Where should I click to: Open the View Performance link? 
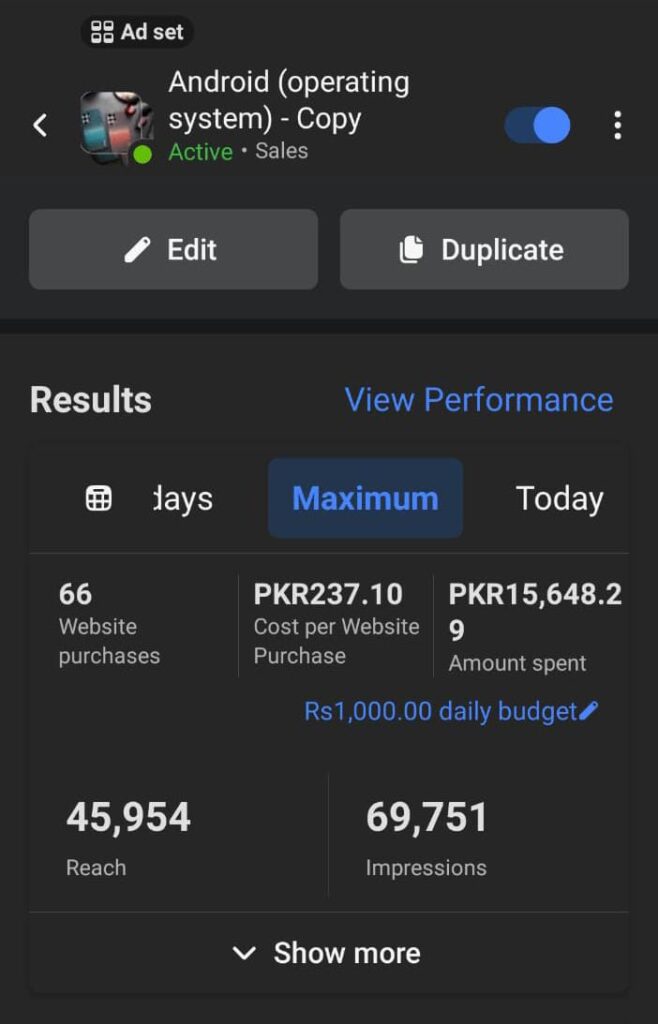[478, 399]
